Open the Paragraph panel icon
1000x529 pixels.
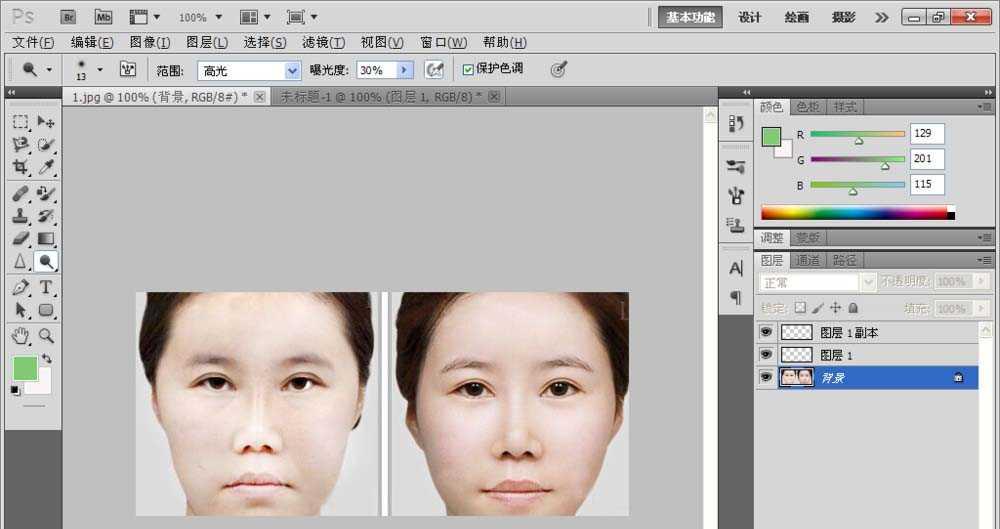[736, 297]
